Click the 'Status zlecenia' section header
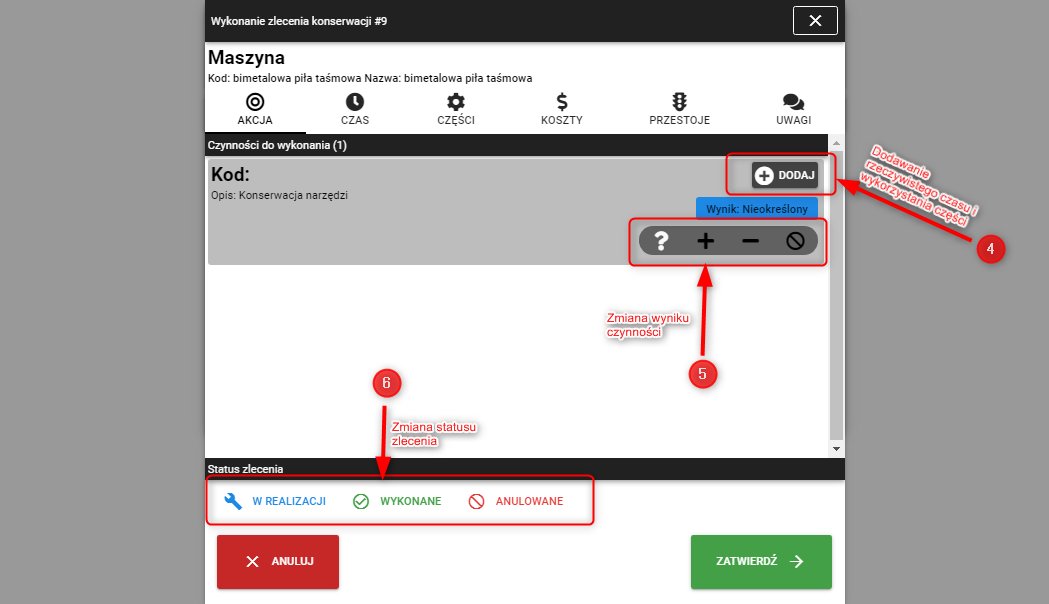The image size is (1049, 604). (x=245, y=469)
